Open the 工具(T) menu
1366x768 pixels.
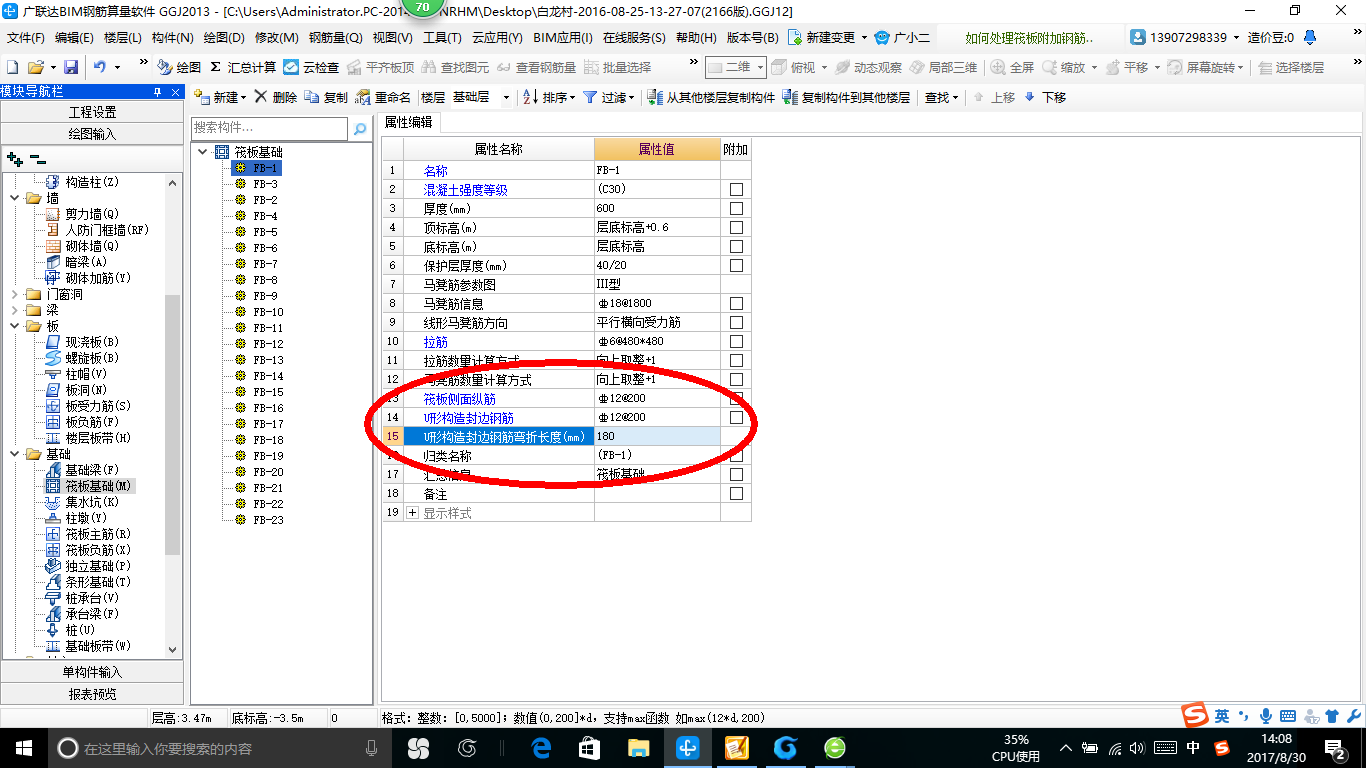442,37
